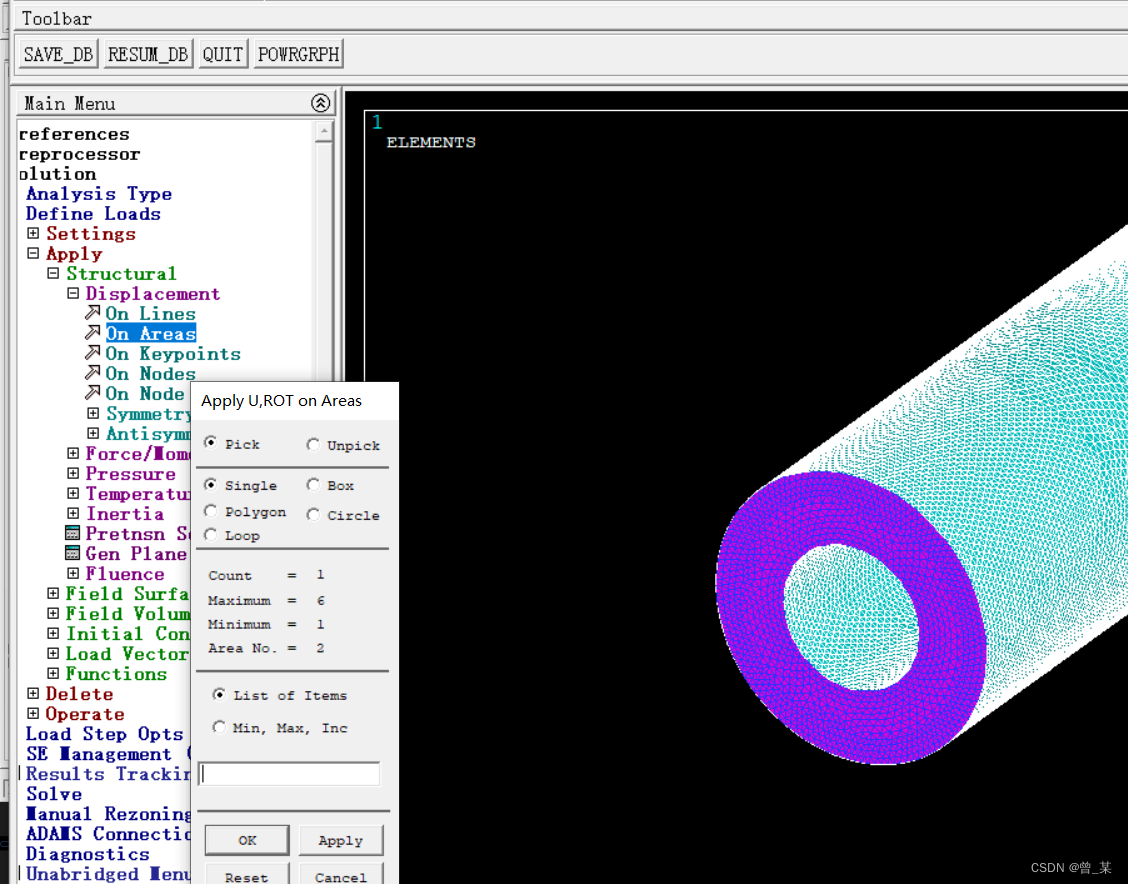Select Min, Max, Inc option
This screenshot has width=1128, height=884.
(219, 728)
